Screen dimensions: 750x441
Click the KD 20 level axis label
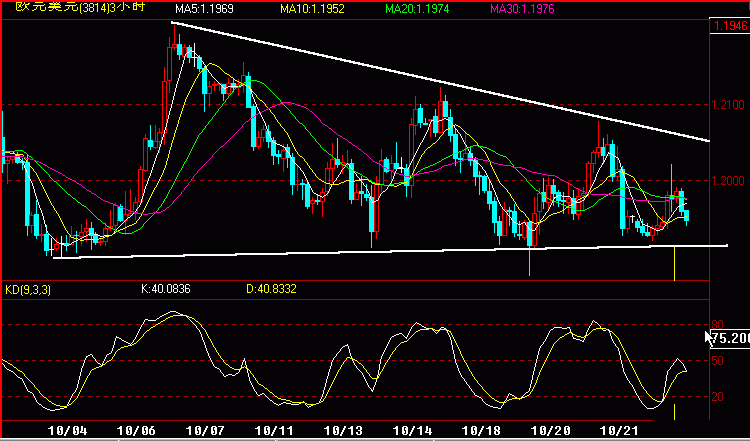717,397
